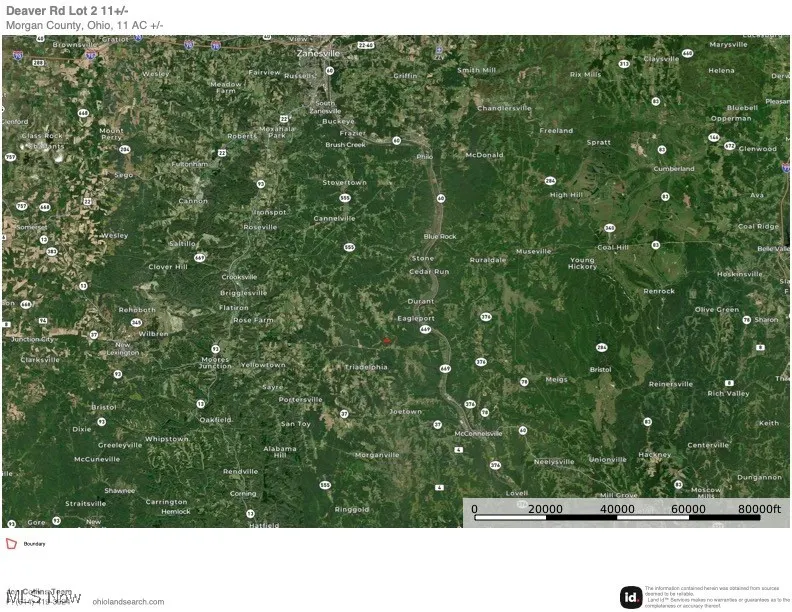Click the Morganville place label
The width and height of the screenshot is (792, 612).
(348, 454)
